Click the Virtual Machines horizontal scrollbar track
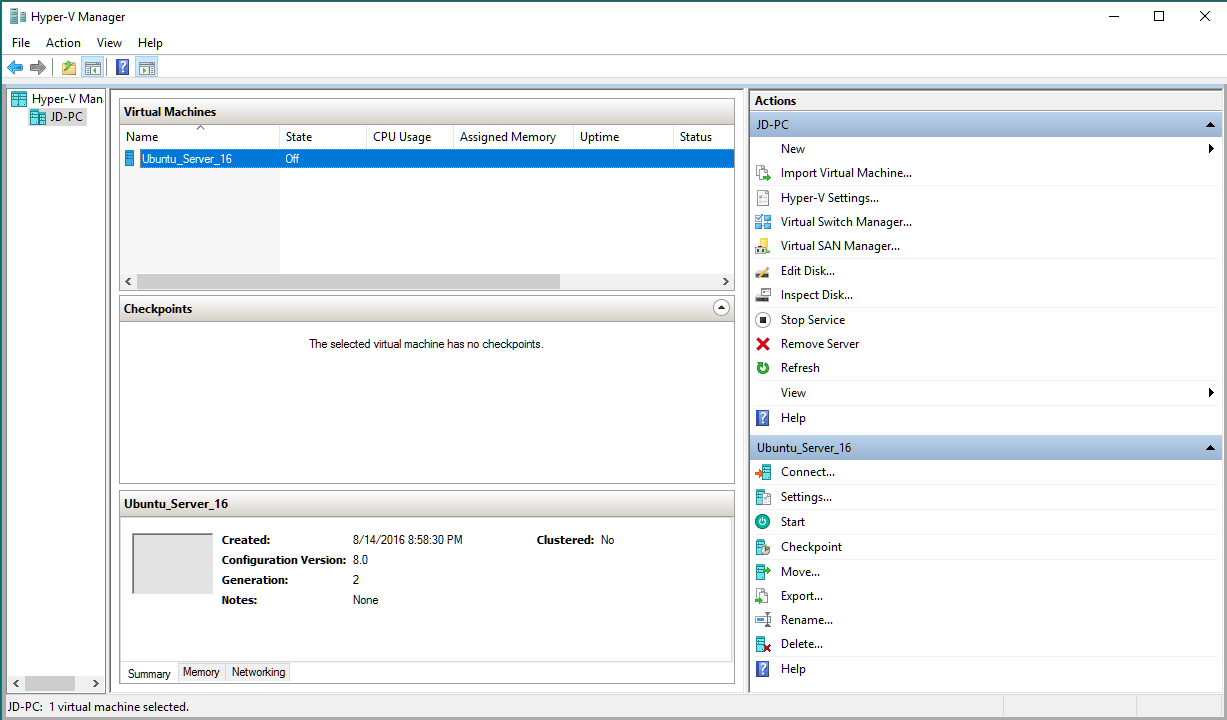 tap(427, 282)
